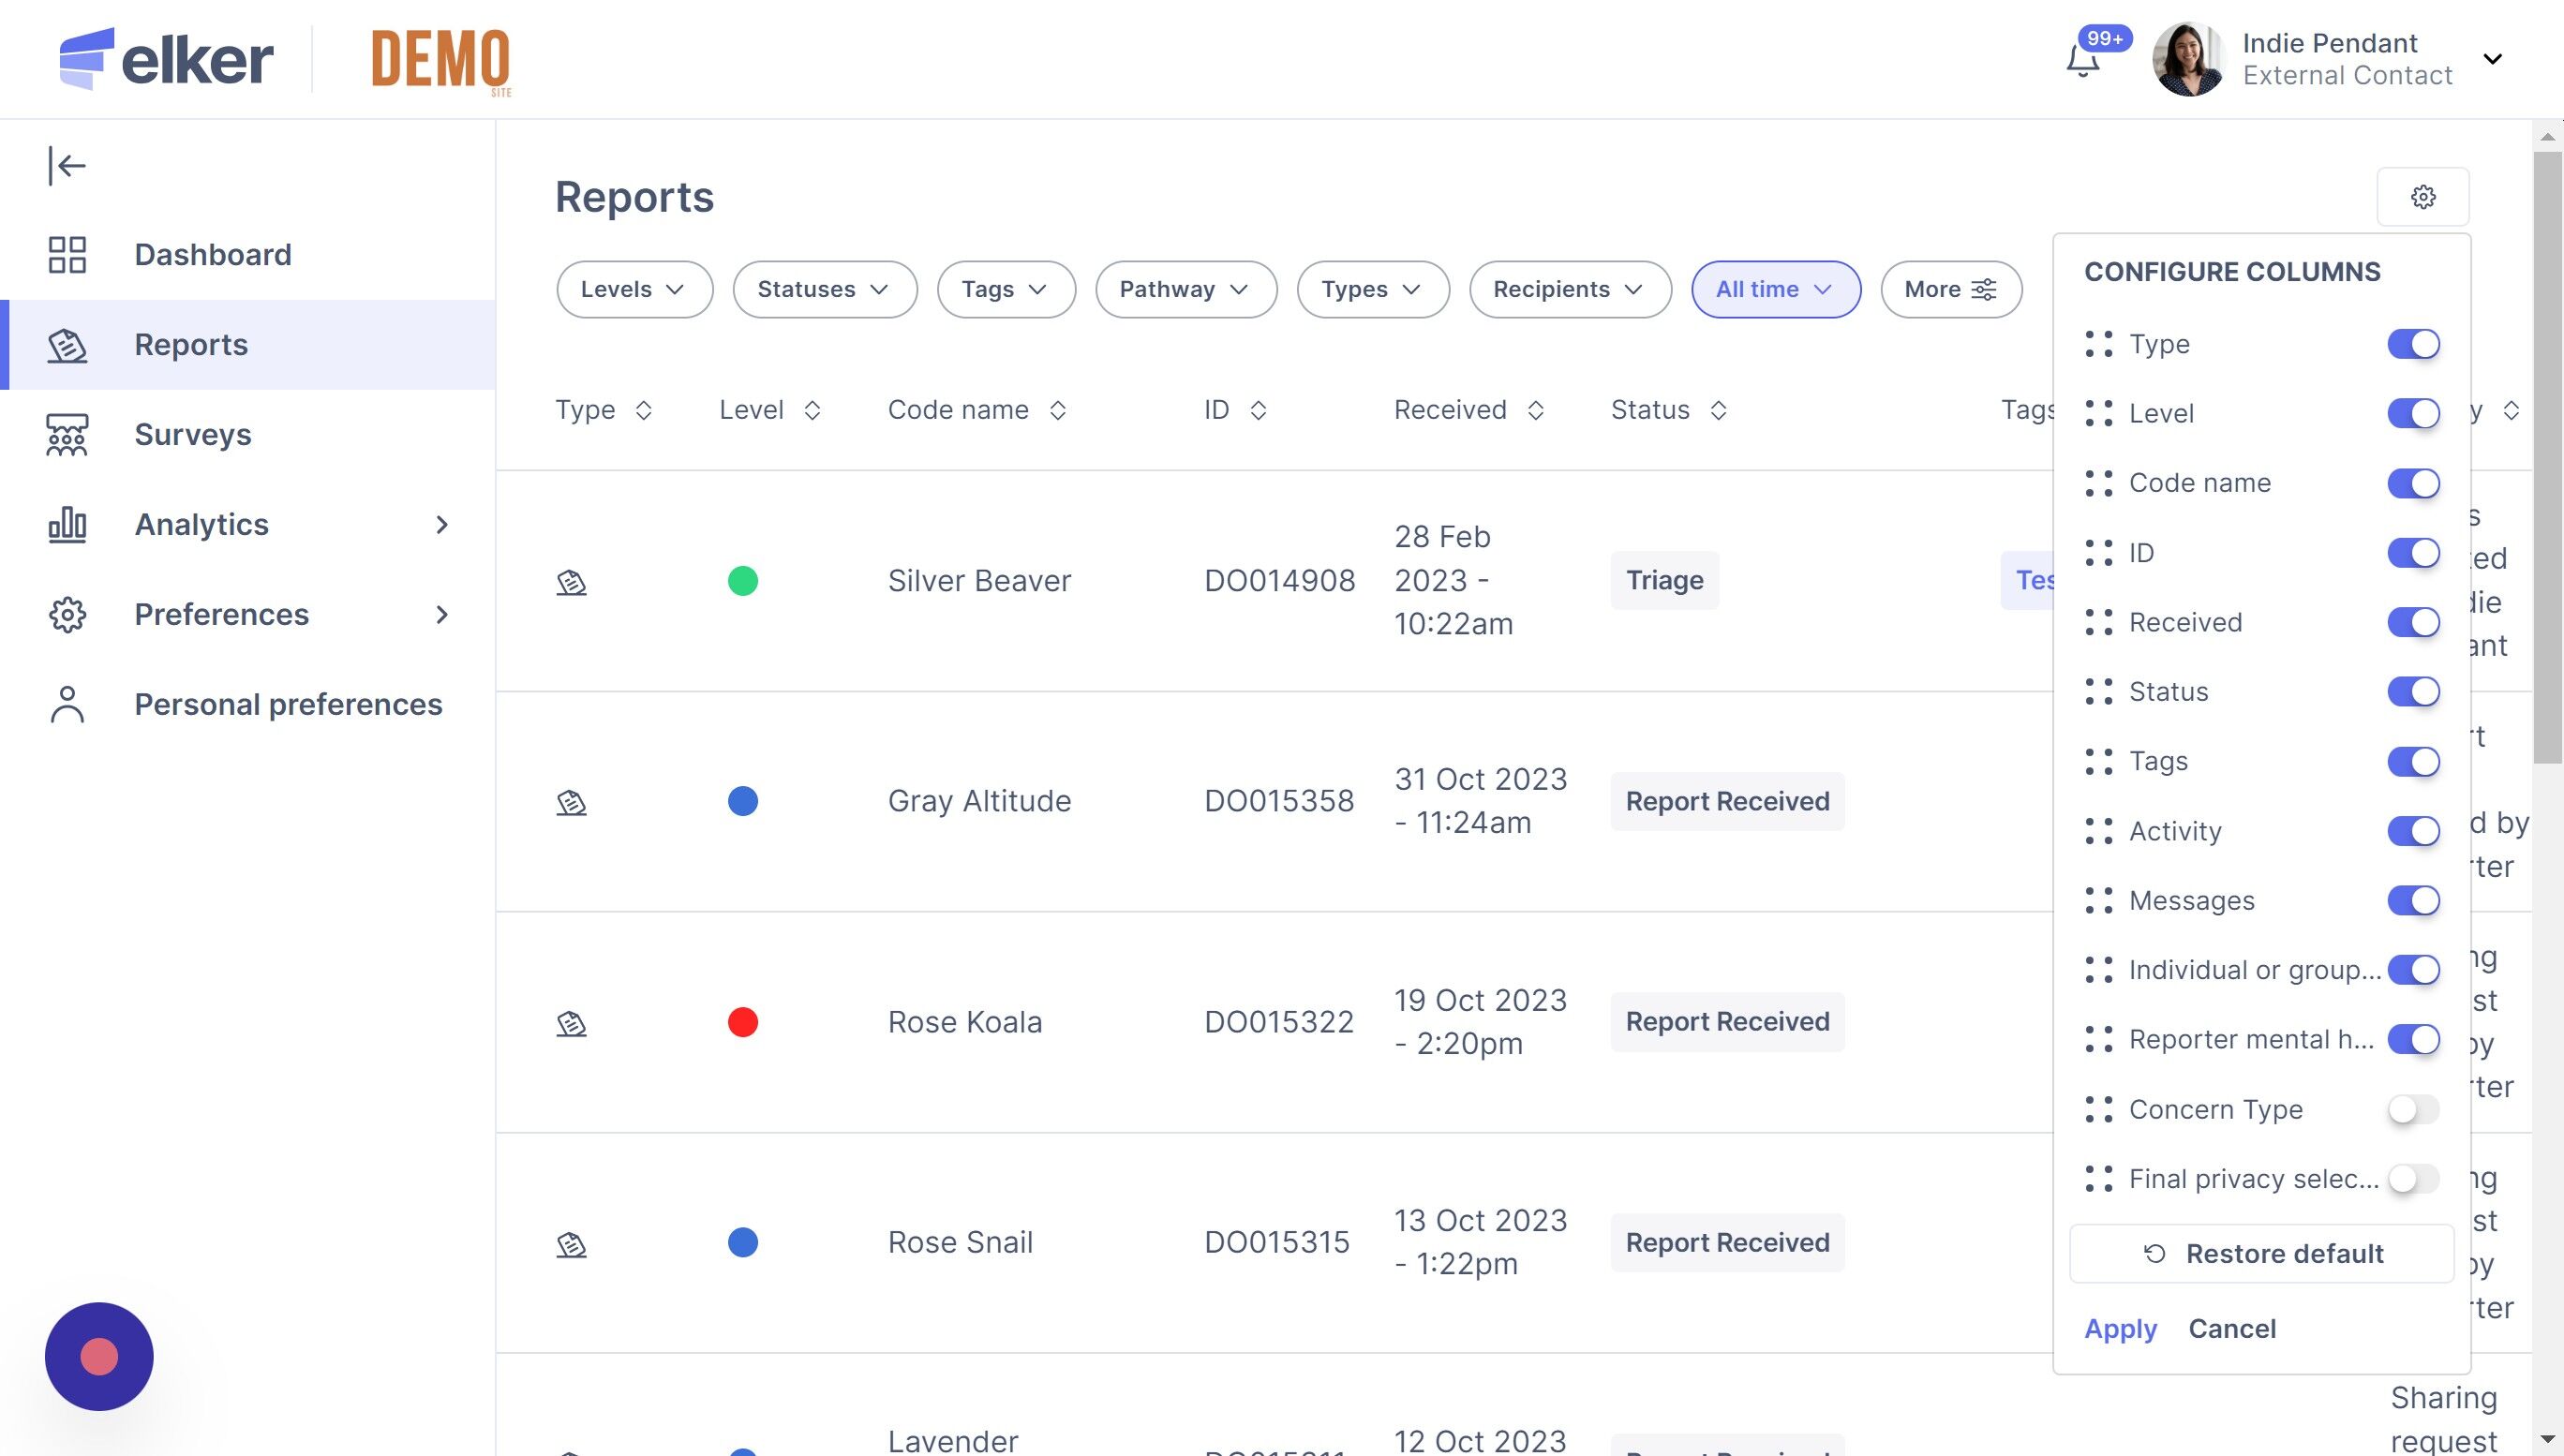Click the red recording button icon

point(99,1357)
